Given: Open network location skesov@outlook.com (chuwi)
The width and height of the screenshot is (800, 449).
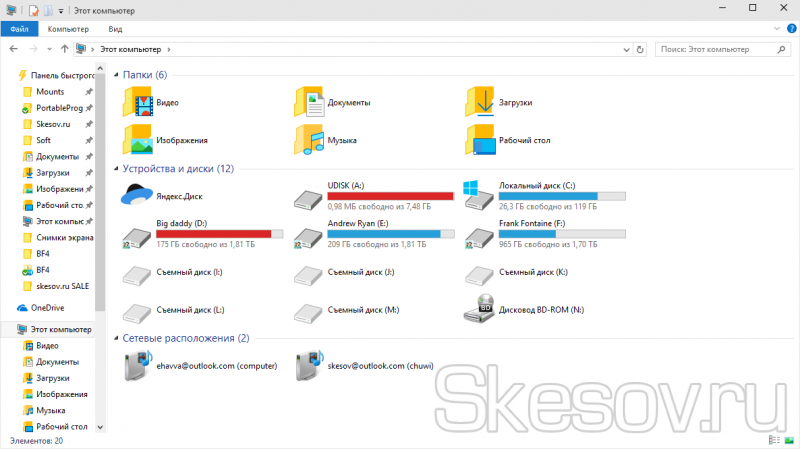Looking at the screenshot, I should [310, 367].
